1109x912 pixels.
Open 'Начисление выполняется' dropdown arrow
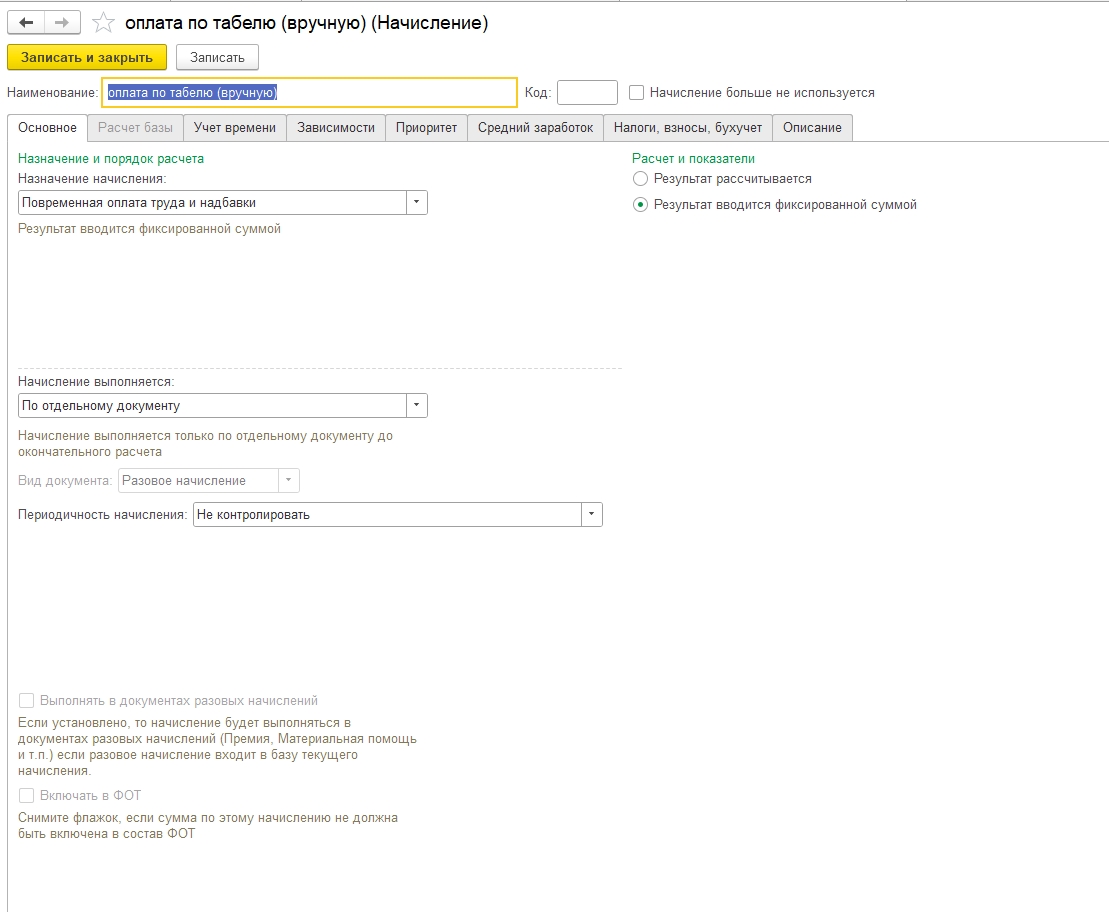point(416,406)
